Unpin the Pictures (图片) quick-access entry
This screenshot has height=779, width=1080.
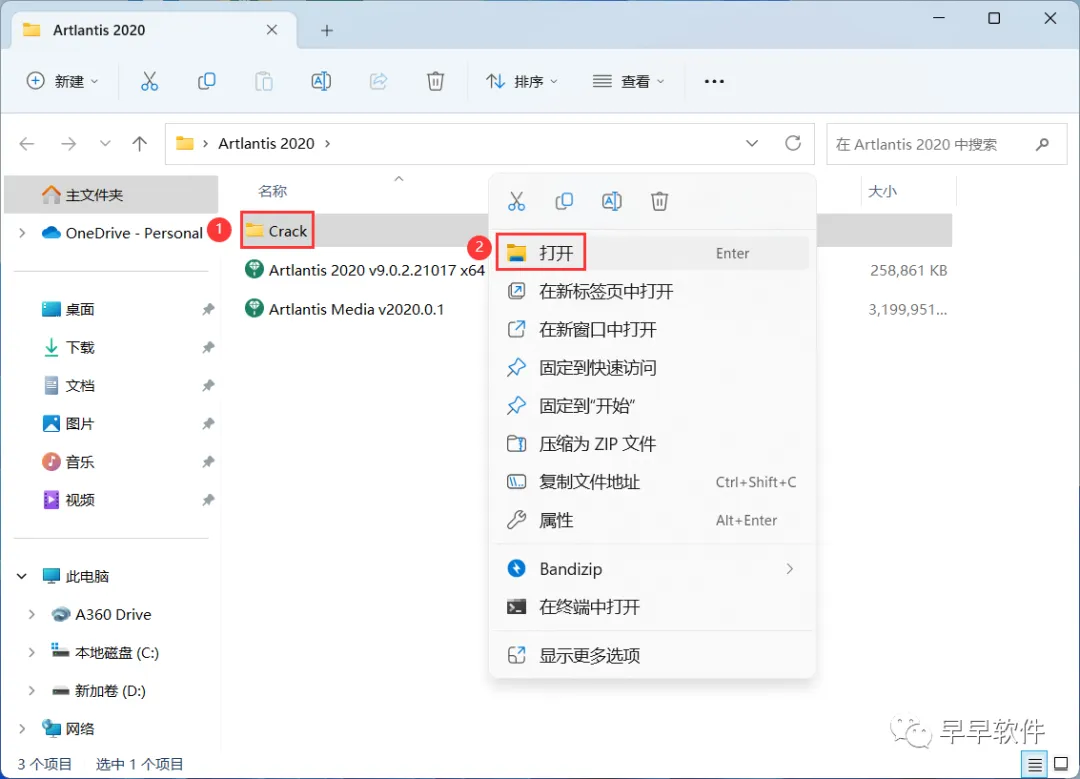point(208,424)
